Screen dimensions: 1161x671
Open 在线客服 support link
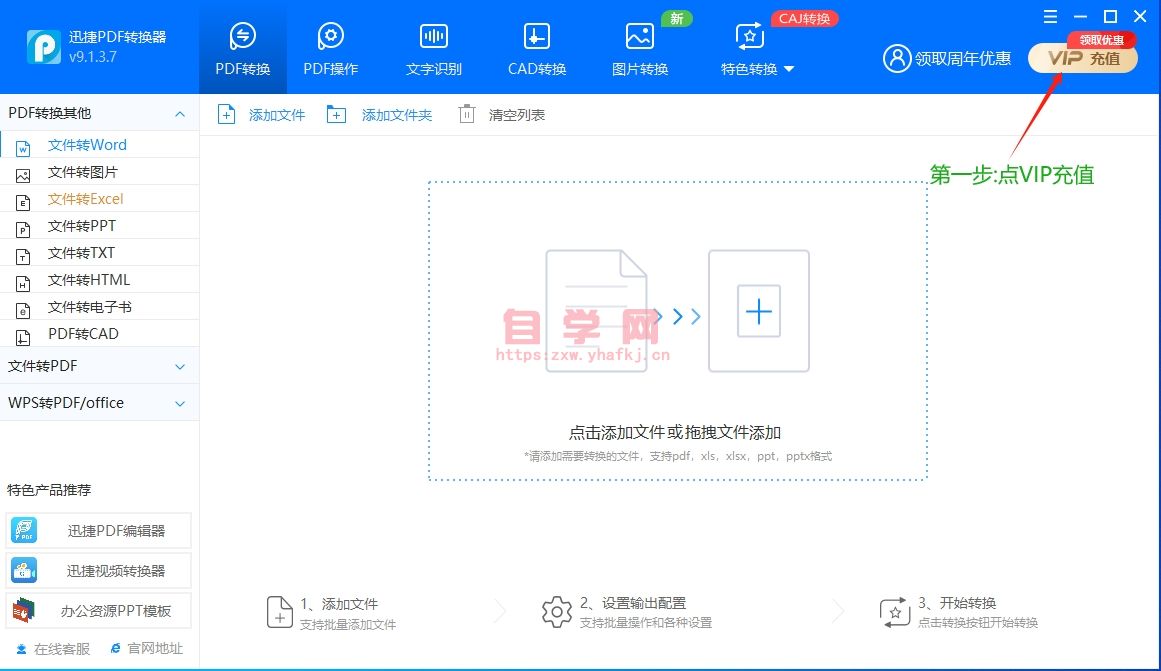click(x=54, y=649)
